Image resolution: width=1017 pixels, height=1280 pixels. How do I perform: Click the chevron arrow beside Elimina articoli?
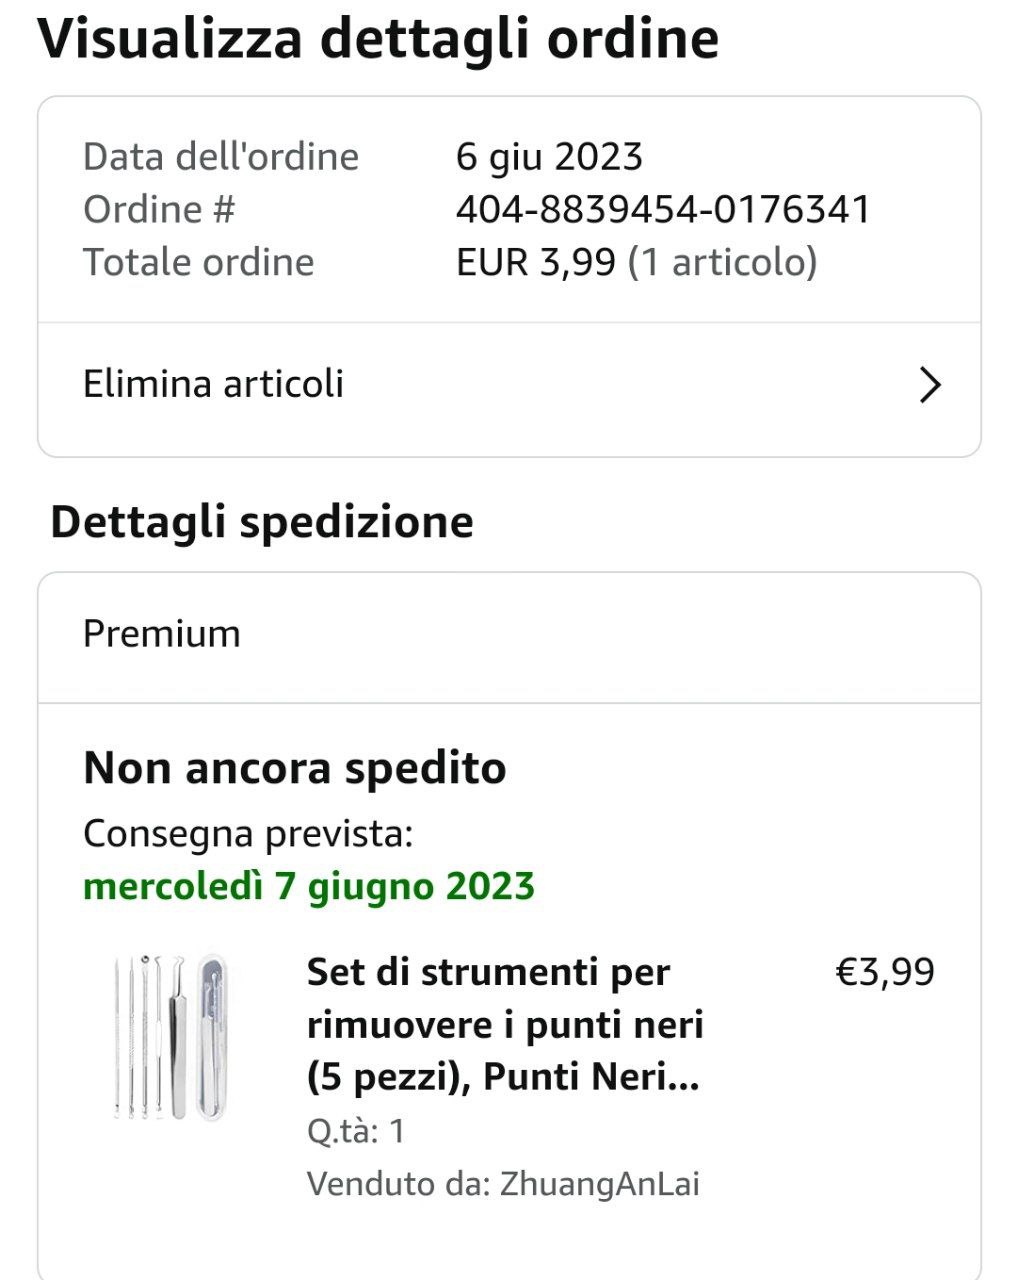[930, 385]
